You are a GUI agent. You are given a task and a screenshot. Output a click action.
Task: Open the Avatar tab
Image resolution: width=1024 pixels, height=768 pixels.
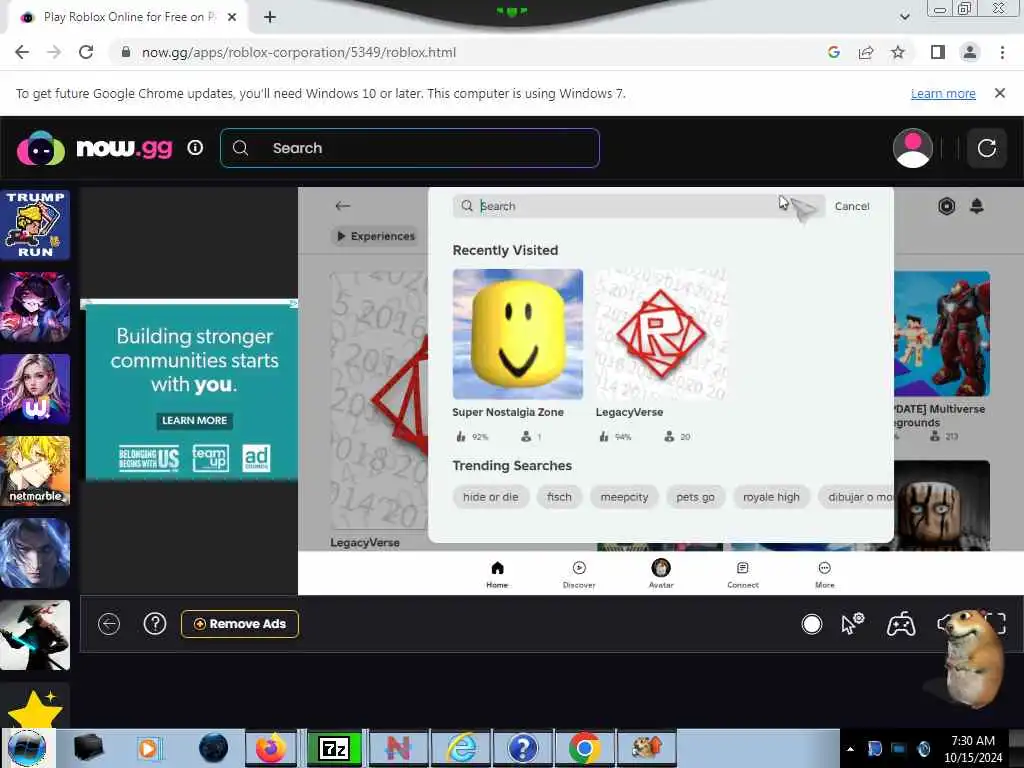pos(661,574)
